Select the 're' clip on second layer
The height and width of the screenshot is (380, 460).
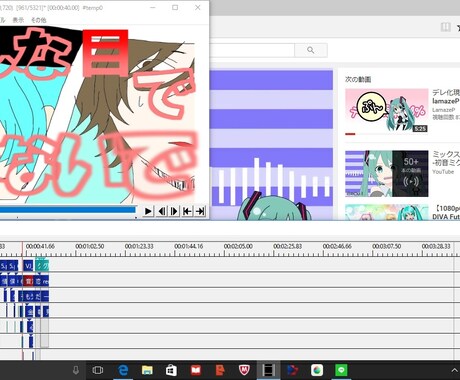coord(46,281)
